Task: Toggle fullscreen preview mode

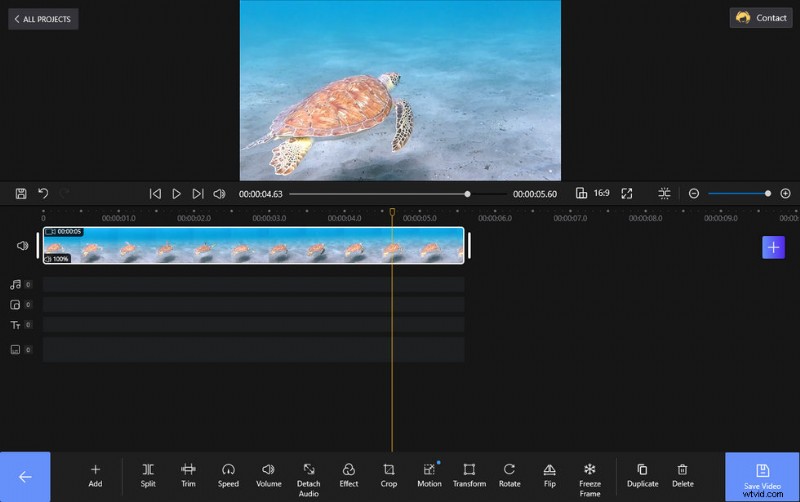Action: point(627,194)
